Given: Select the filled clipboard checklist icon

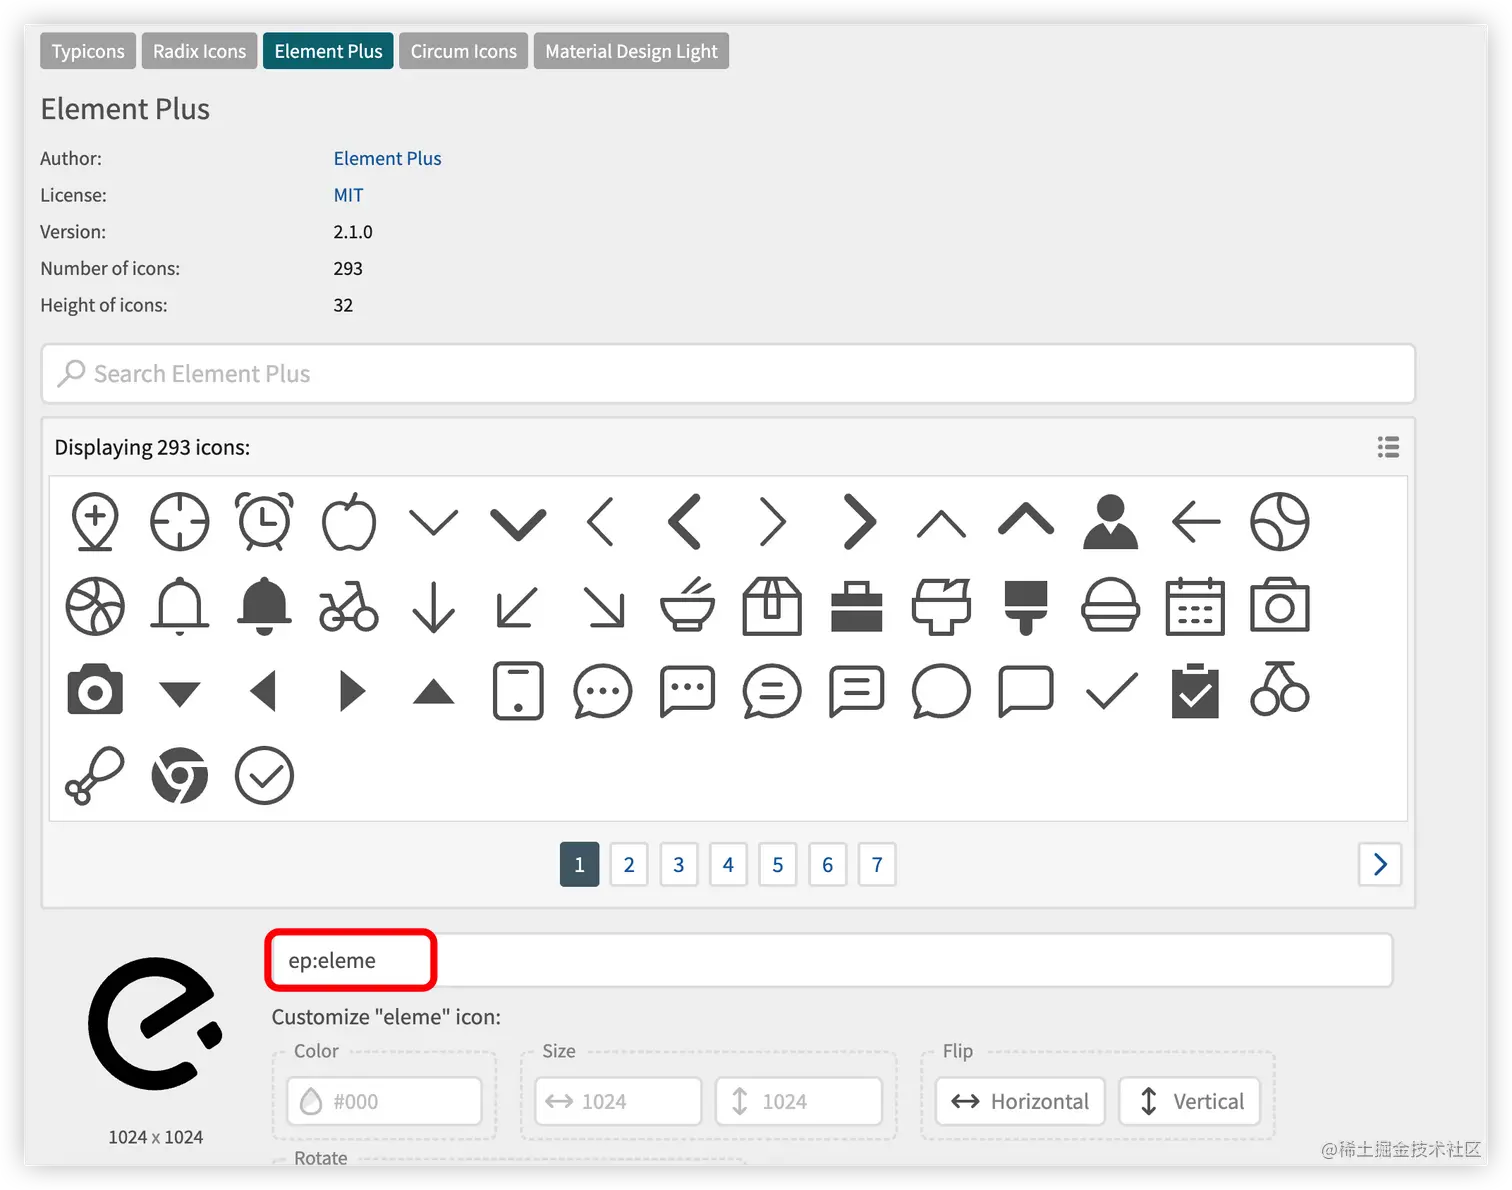Looking at the screenshot, I should coord(1195,690).
